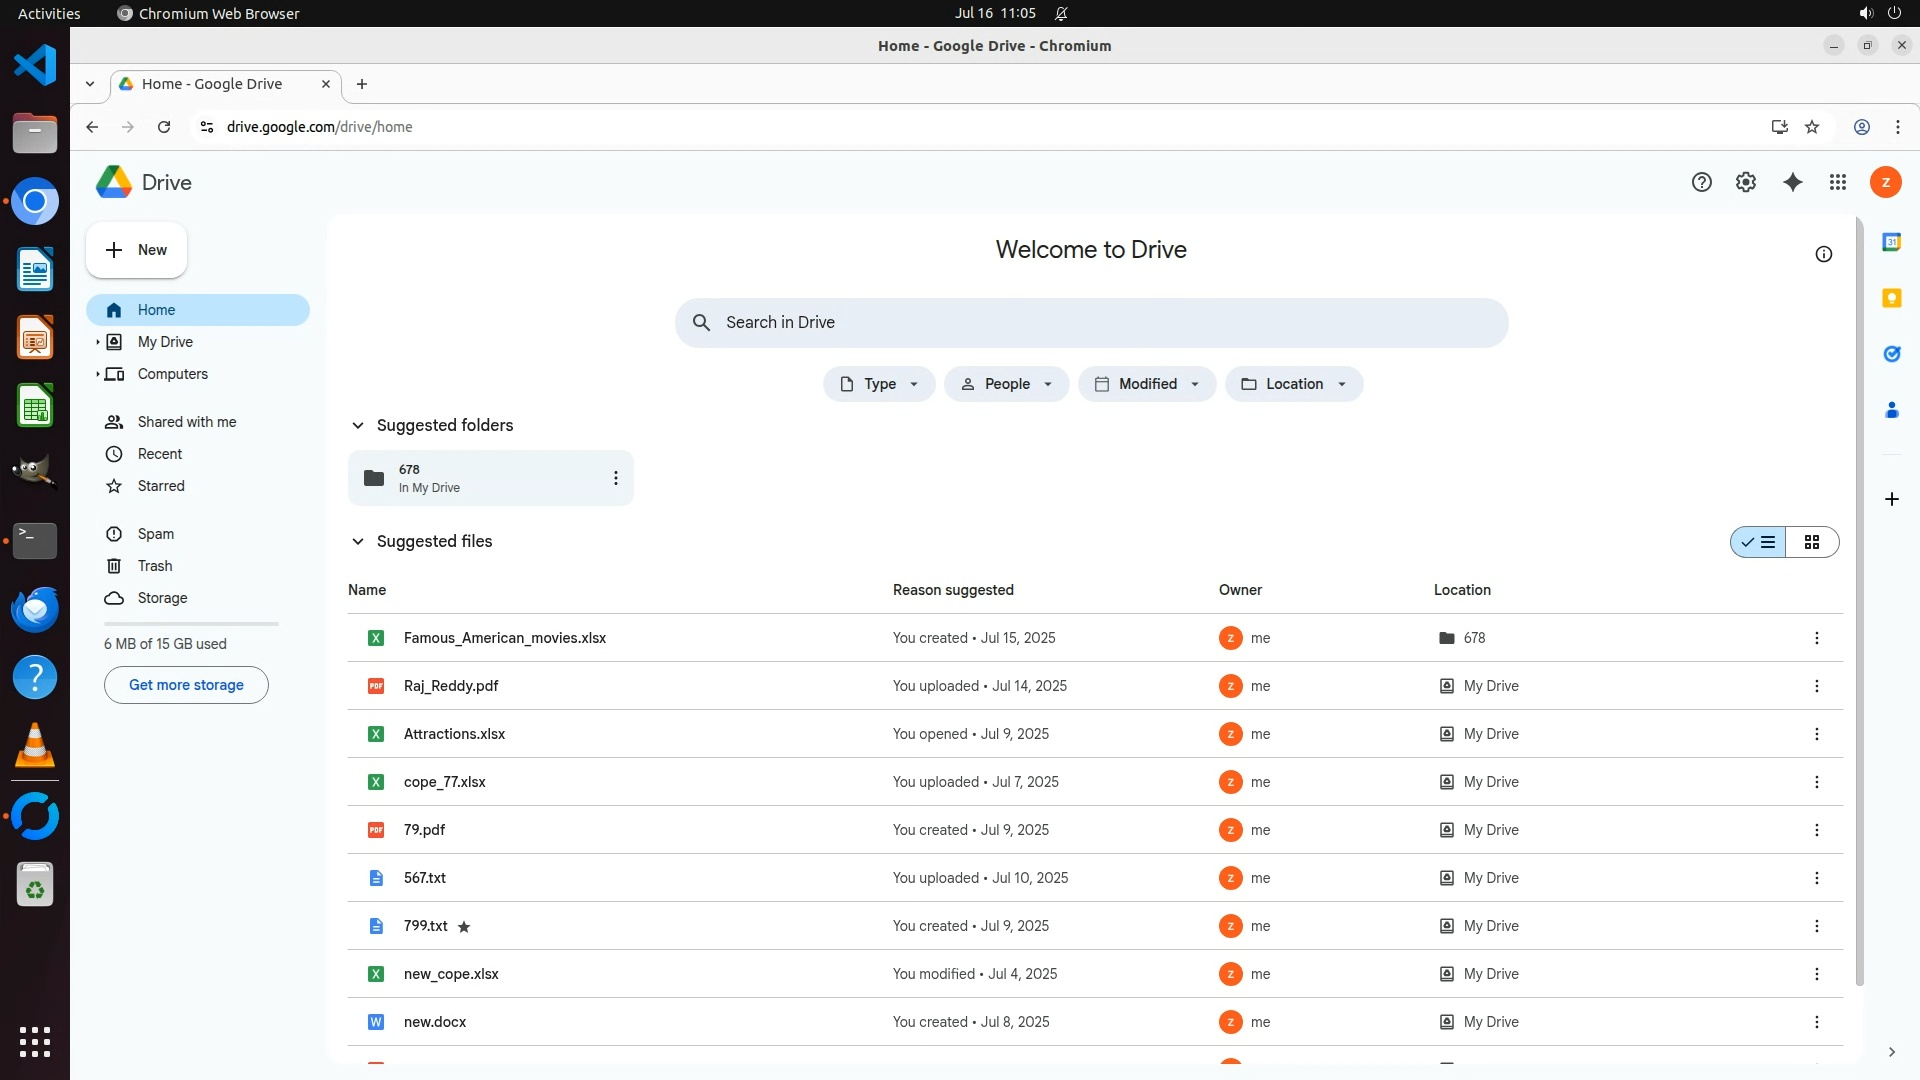Image resolution: width=1920 pixels, height=1080 pixels.
Task: Open the Modified filter dropdown
Action: pos(1146,384)
